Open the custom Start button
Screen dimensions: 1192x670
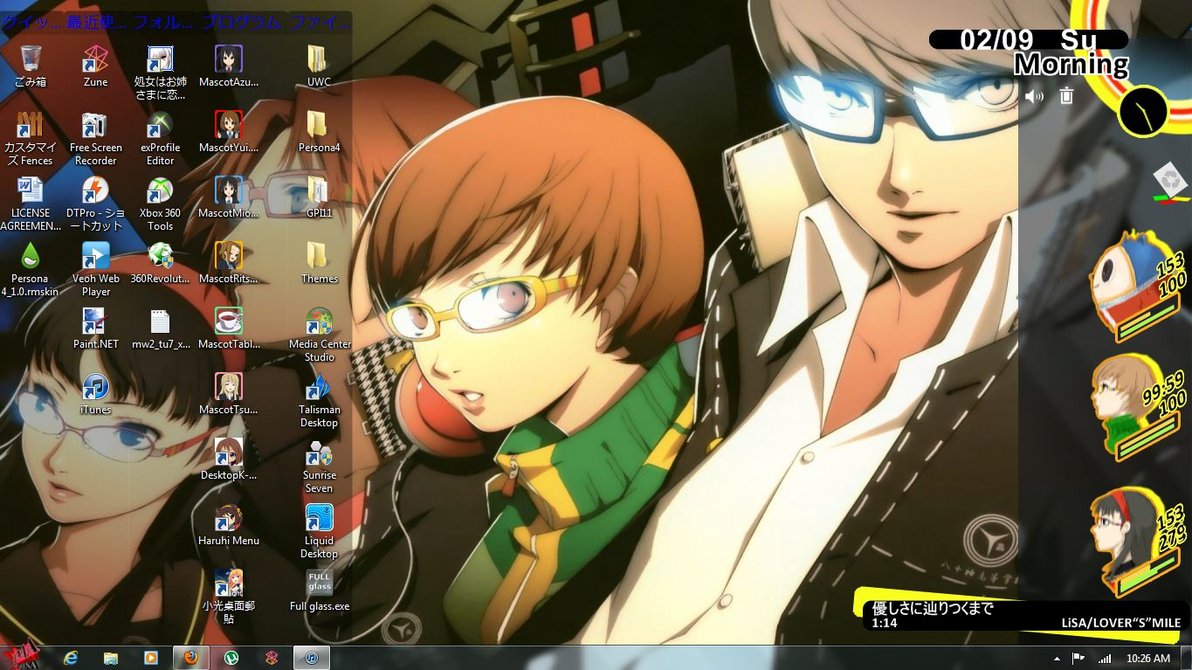pyautogui.click(x=20, y=656)
